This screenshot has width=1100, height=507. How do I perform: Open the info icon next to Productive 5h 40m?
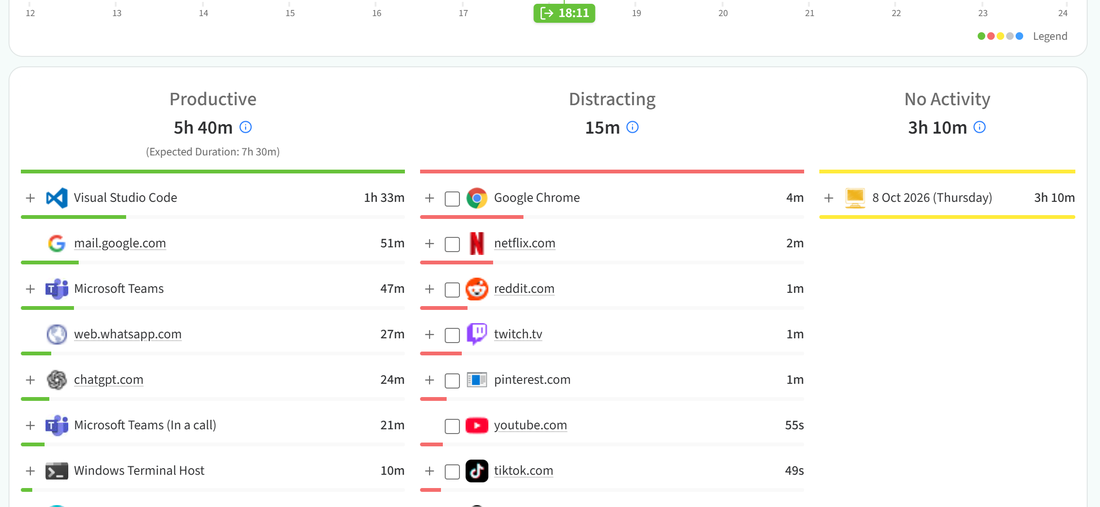point(246,127)
